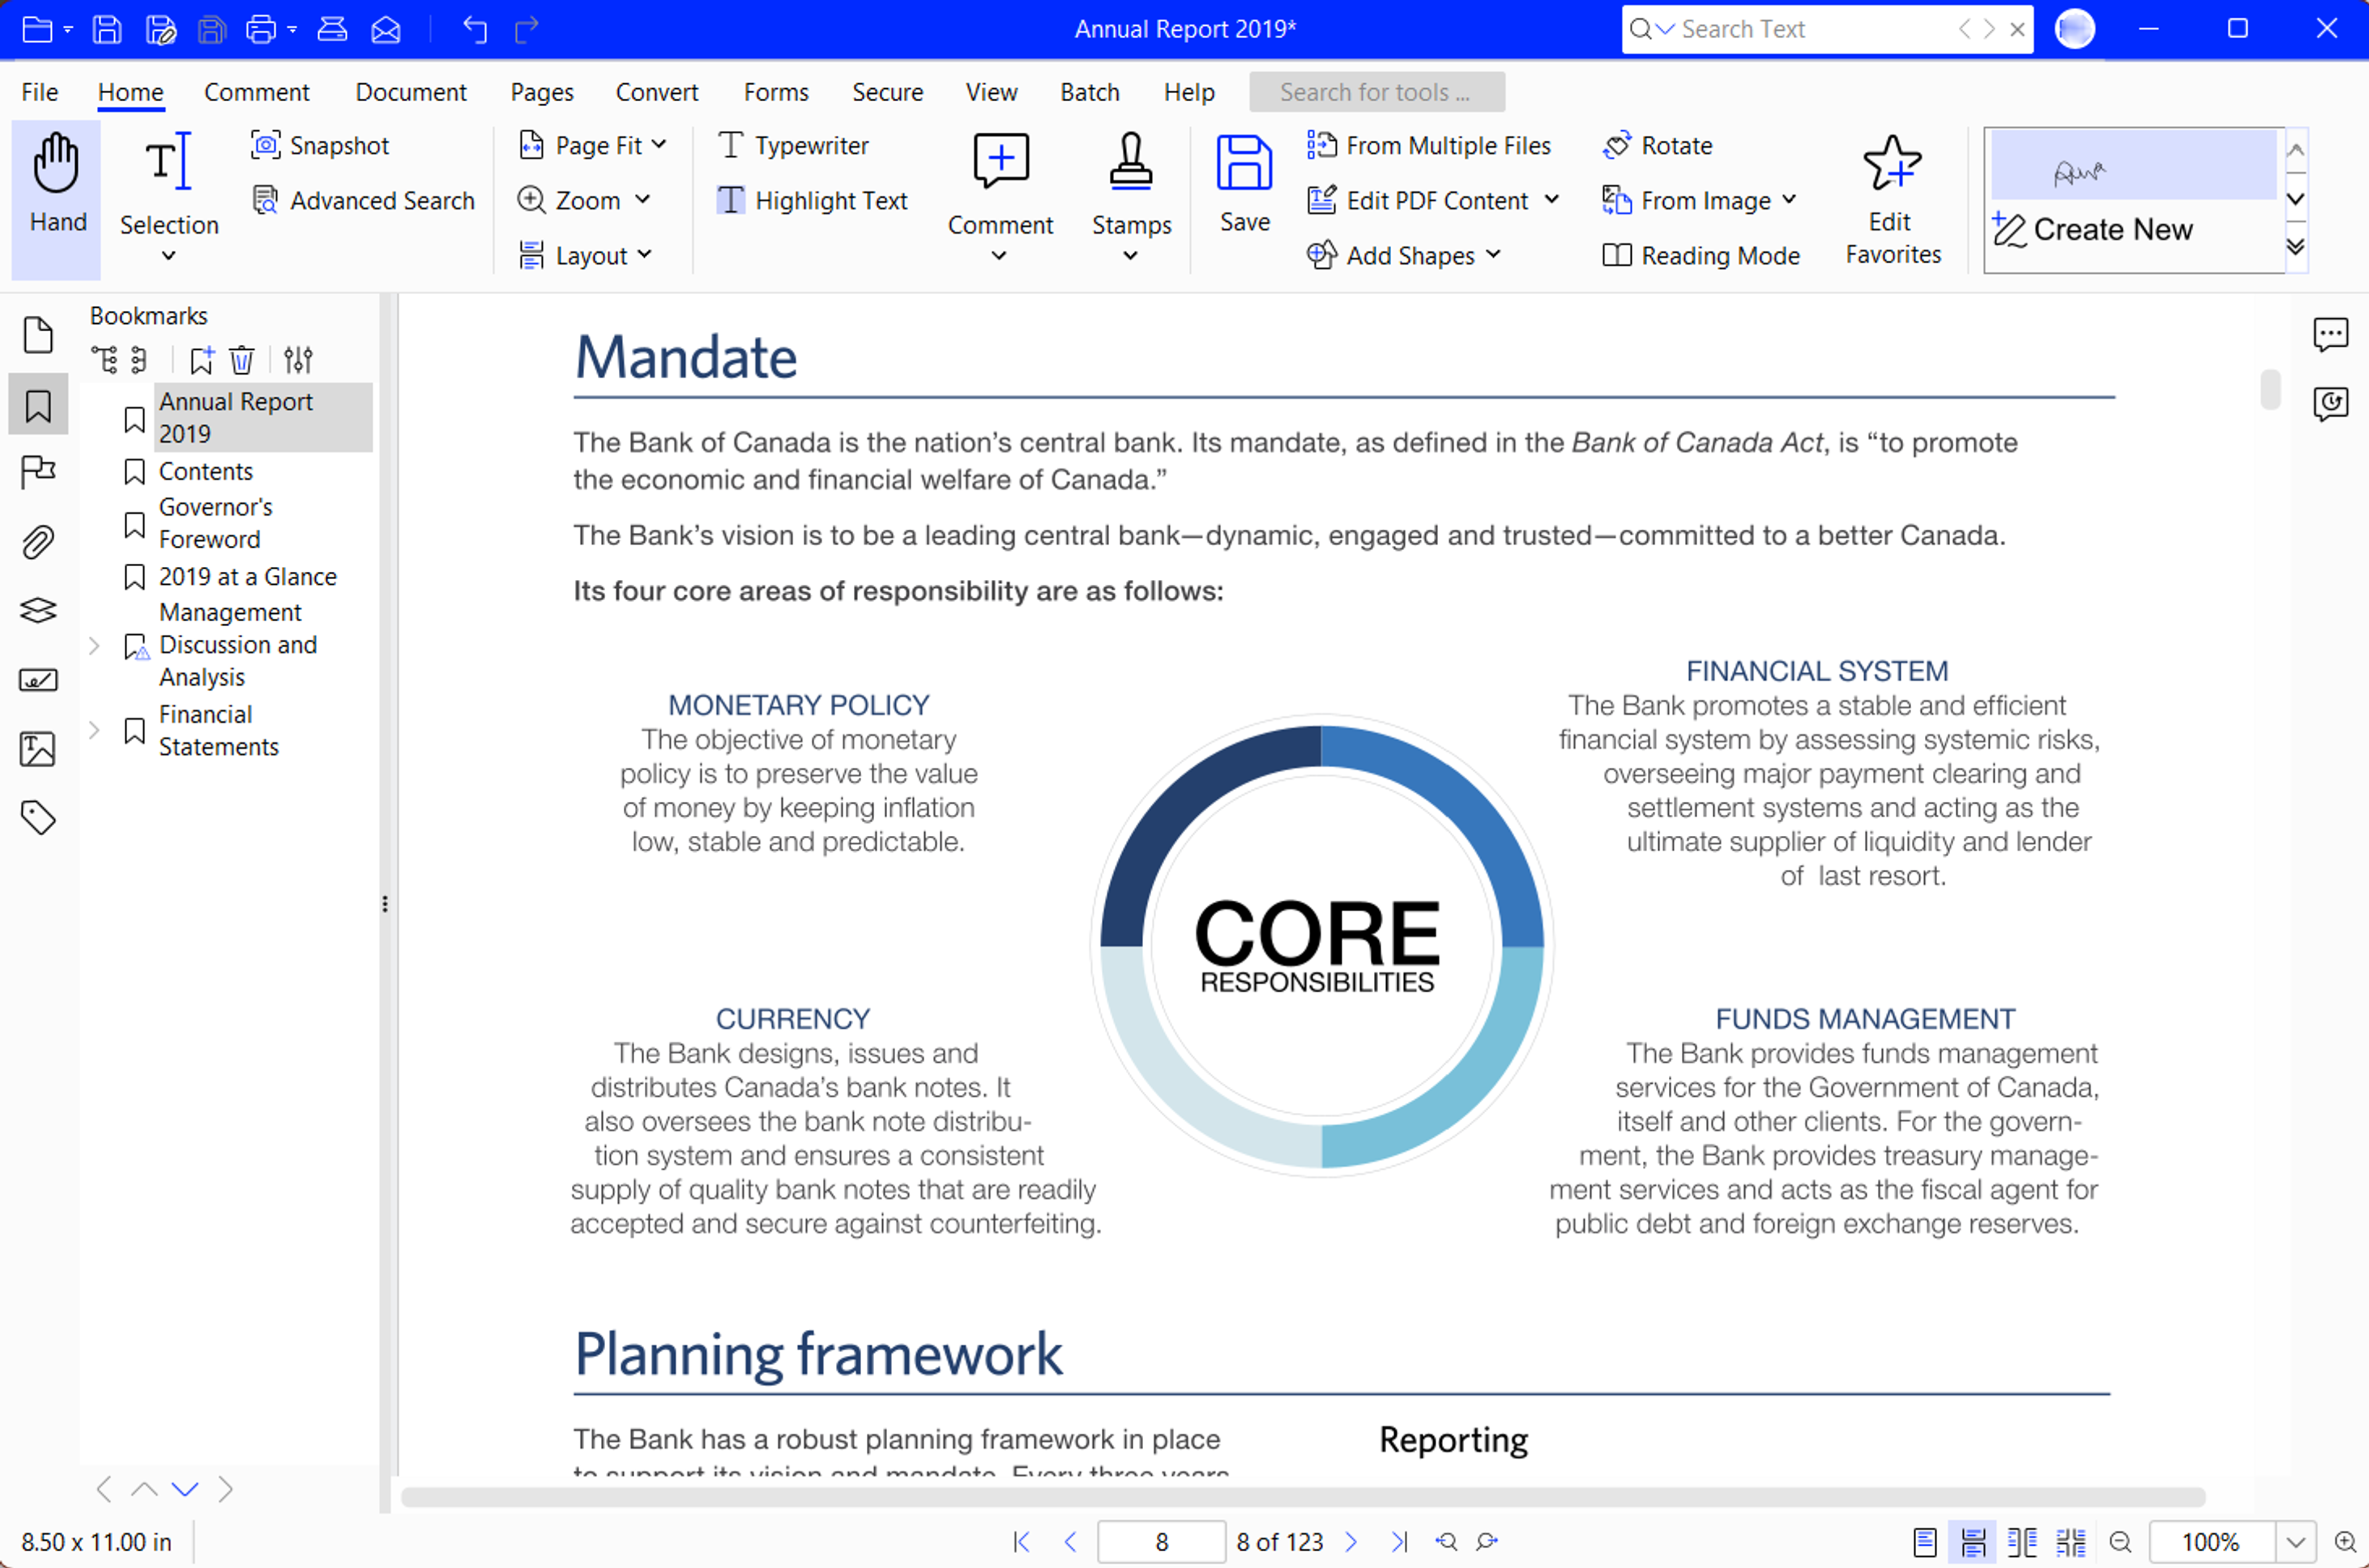
Task: Open the Signatures sidebar panel
Action: tap(38, 680)
